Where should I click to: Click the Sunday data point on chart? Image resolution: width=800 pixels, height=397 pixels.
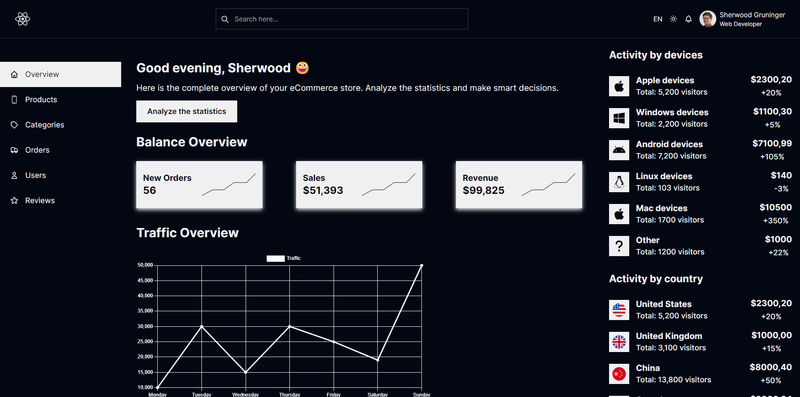tap(421, 265)
